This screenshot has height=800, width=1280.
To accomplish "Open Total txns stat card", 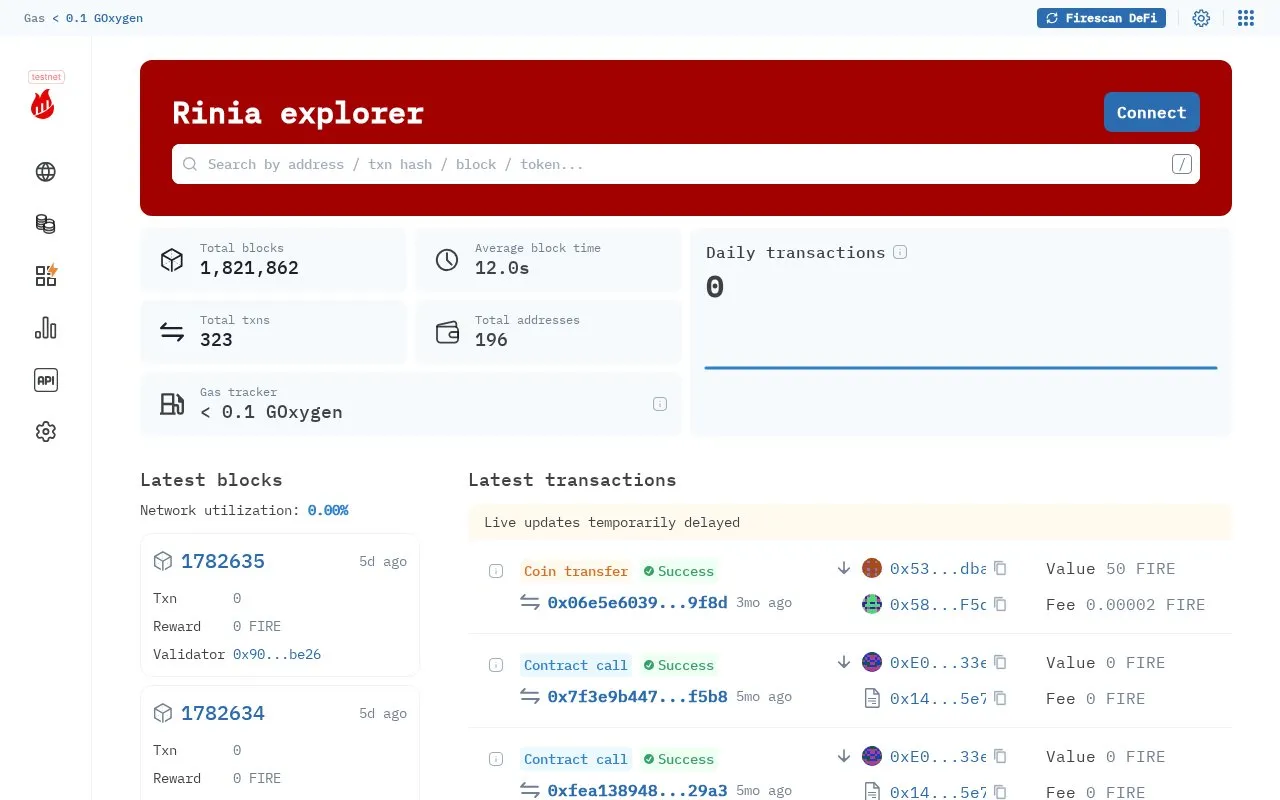I will coord(273,332).
